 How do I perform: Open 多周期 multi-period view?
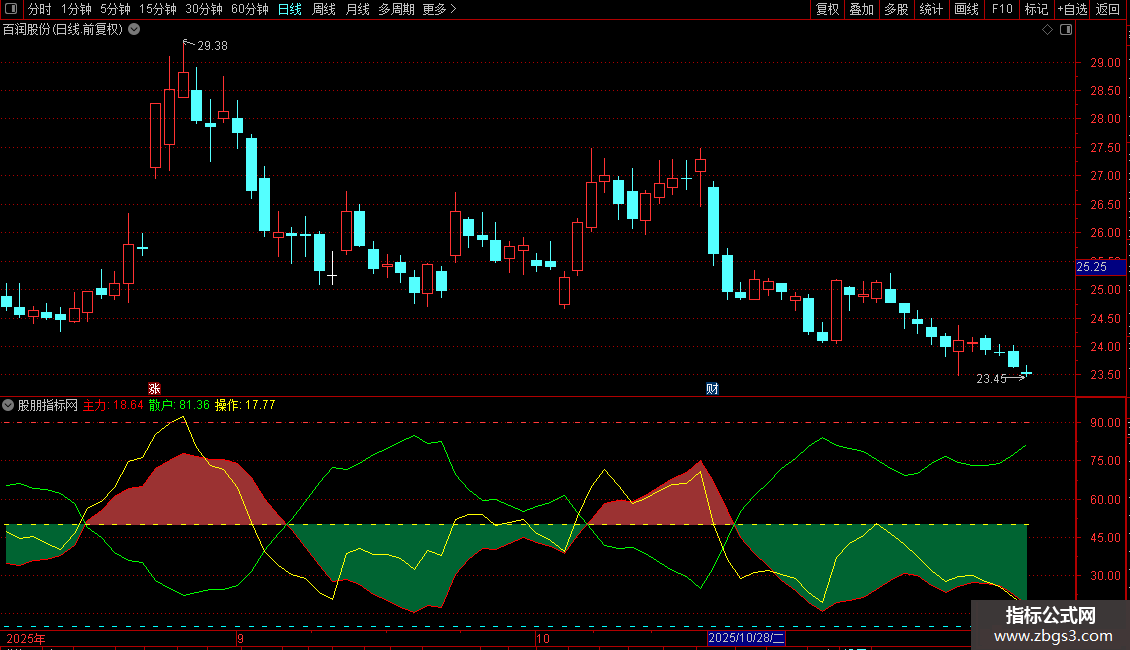(x=396, y=9)
